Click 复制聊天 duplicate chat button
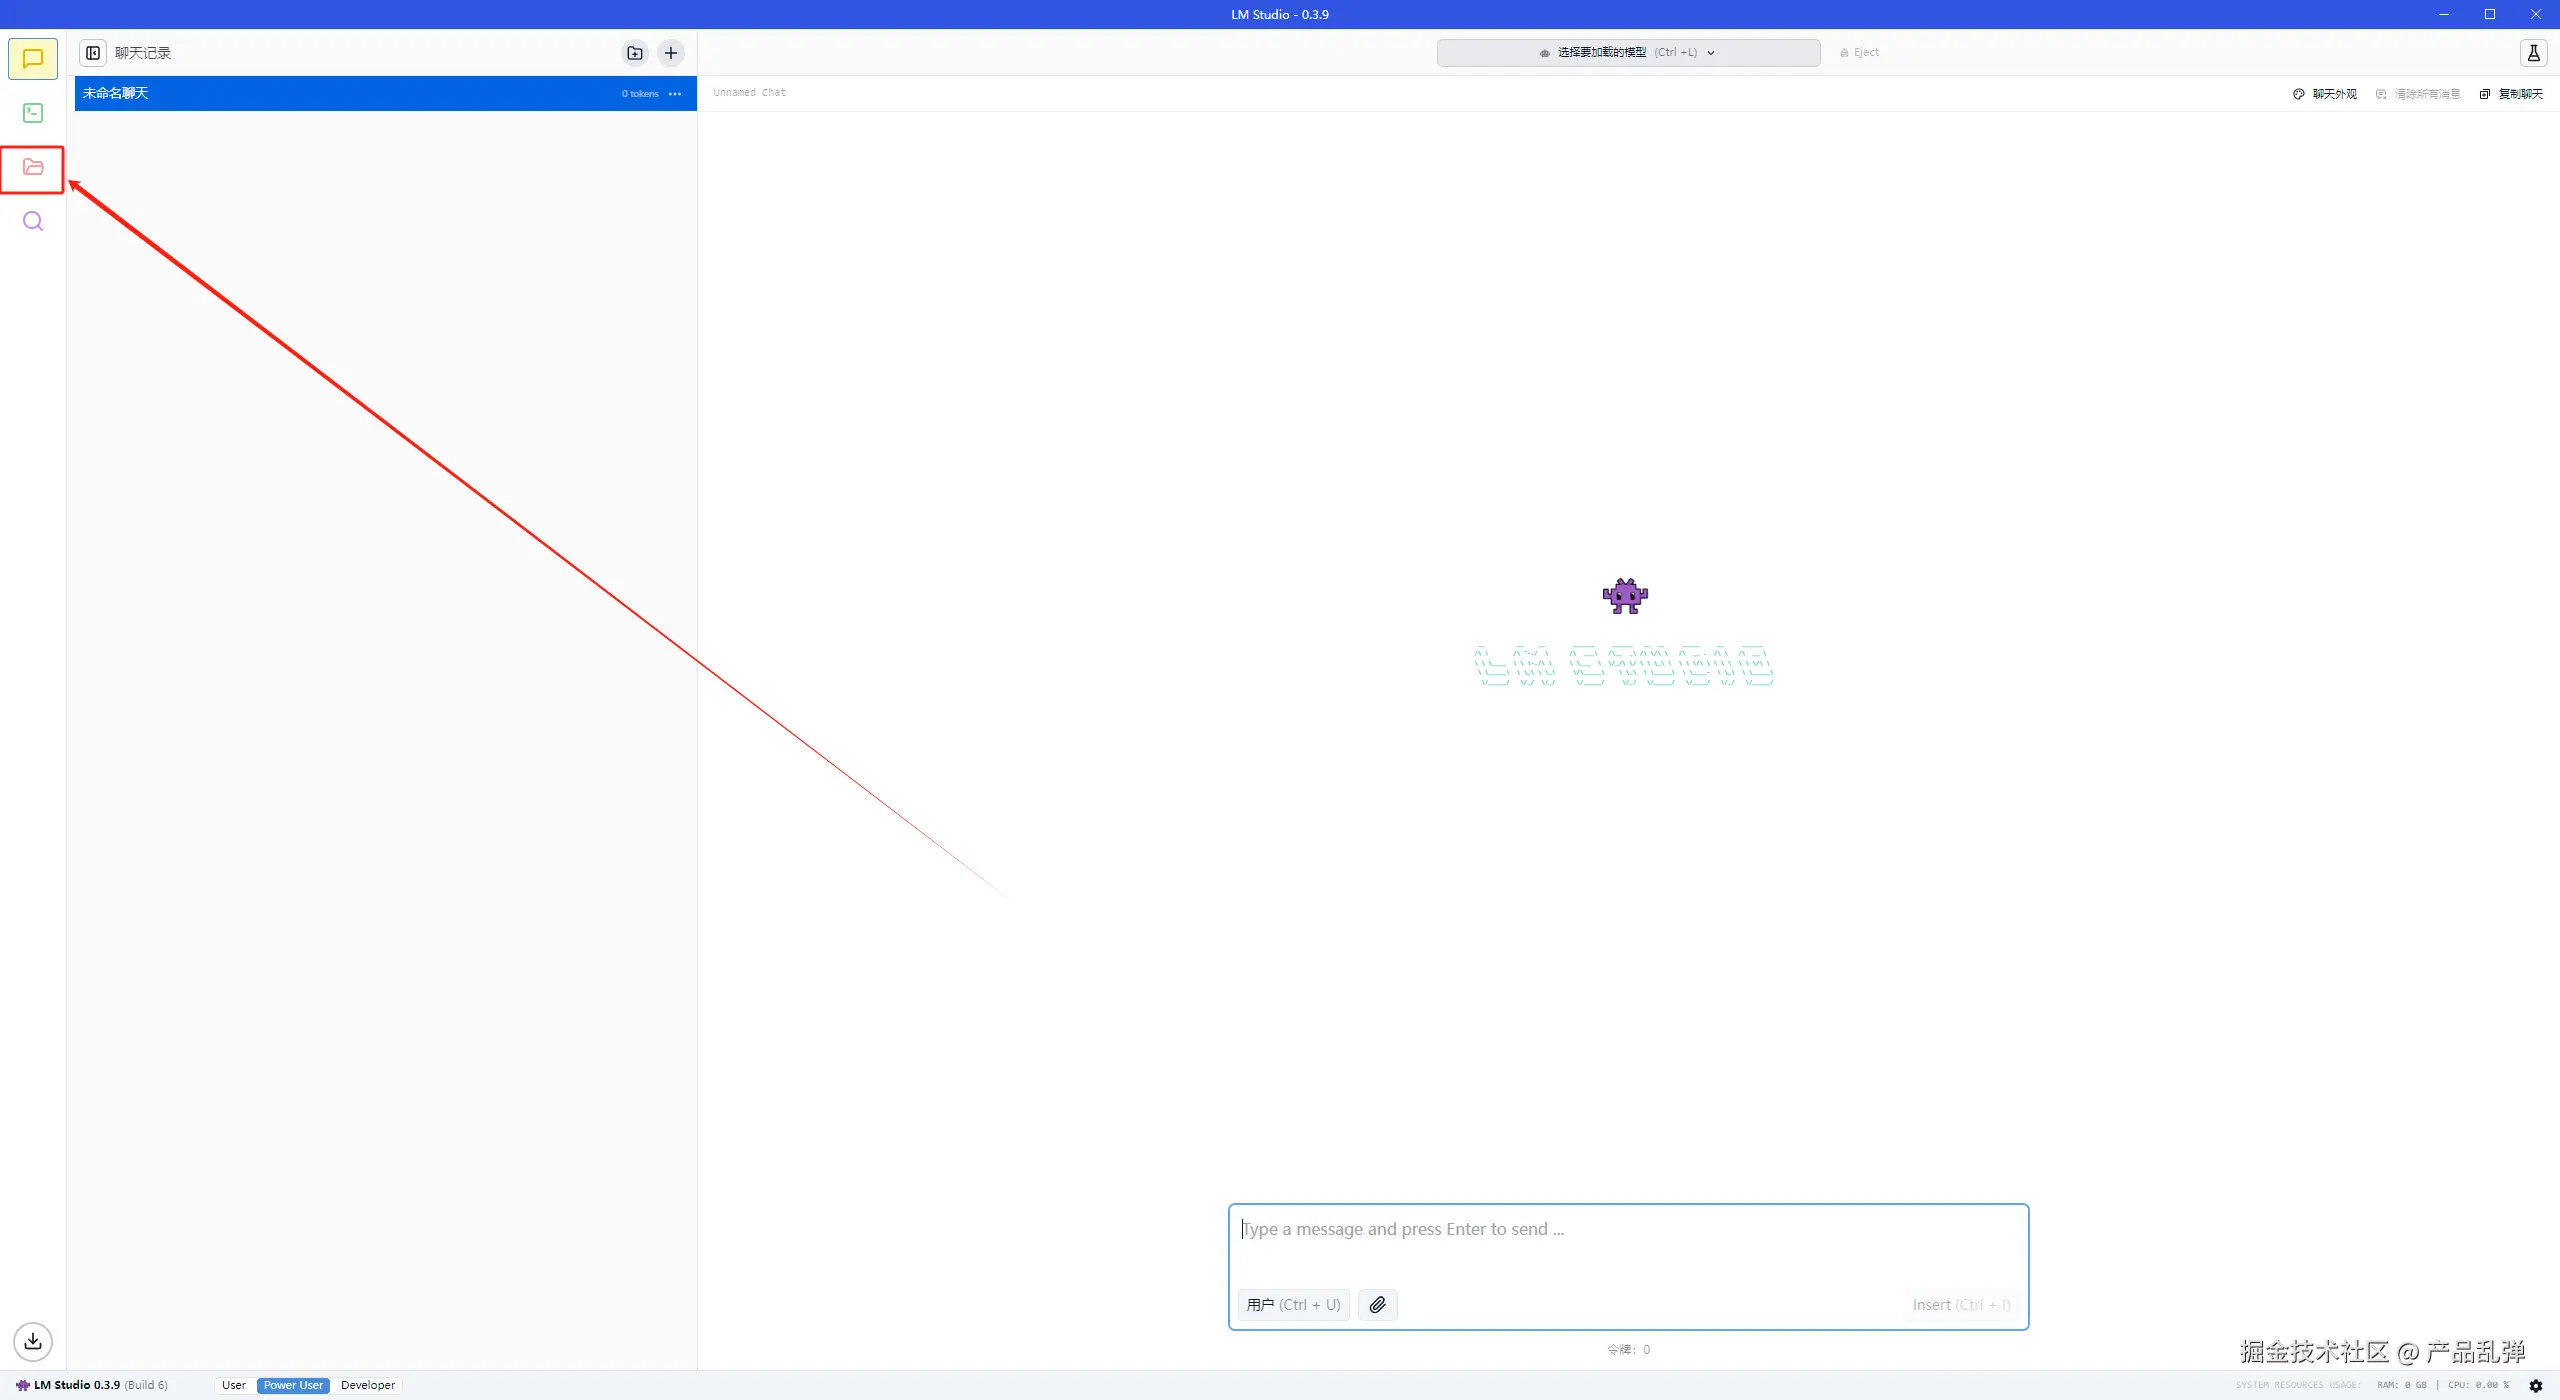This screenshot has height=1400, width=2560. [2511, 94]
